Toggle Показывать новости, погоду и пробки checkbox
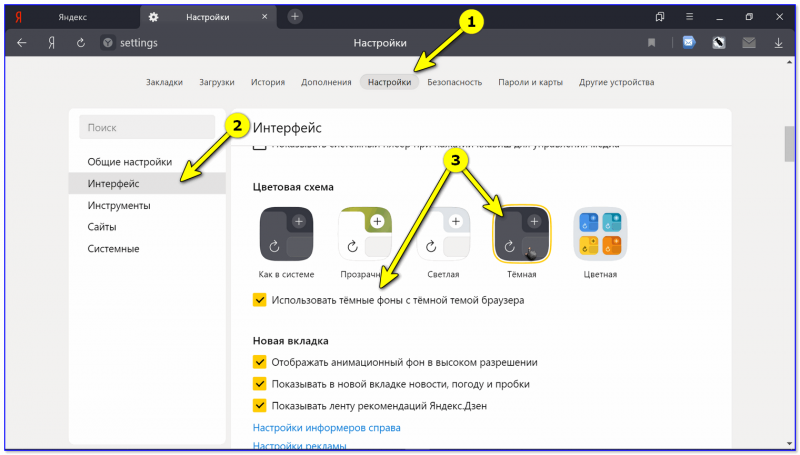The width and height of the screenshot is (800, 455). 260,384
